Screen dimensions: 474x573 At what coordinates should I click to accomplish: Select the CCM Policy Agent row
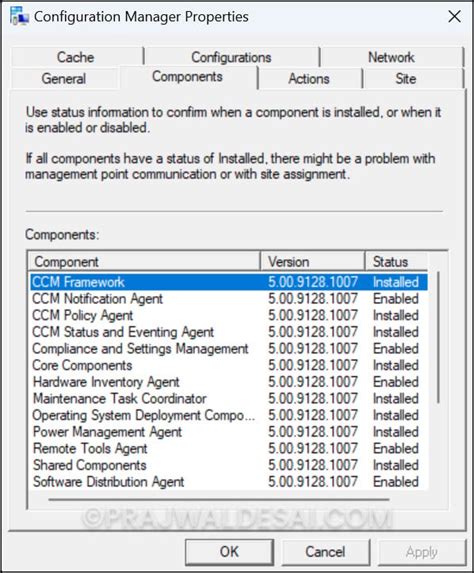(x=229, y=315)
